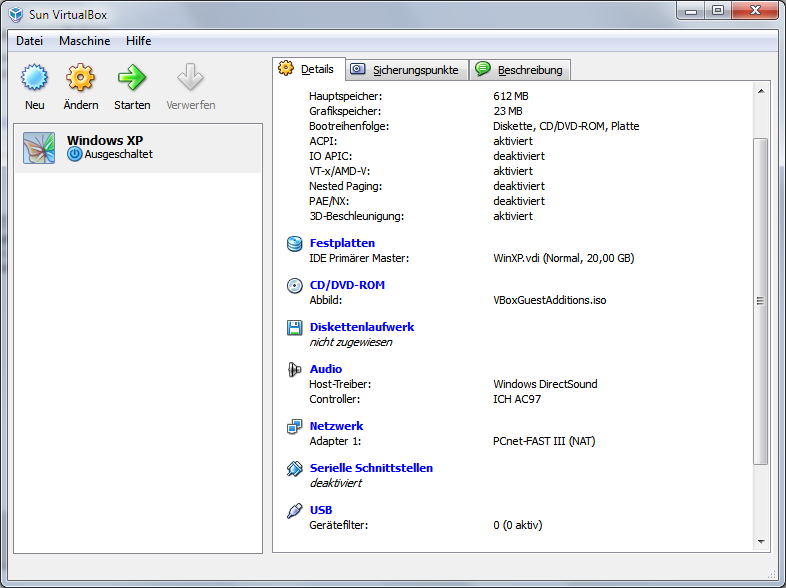Click the Netzwerk network icon
The width and height of the screenshot is (786, 588).
[294, 427]
